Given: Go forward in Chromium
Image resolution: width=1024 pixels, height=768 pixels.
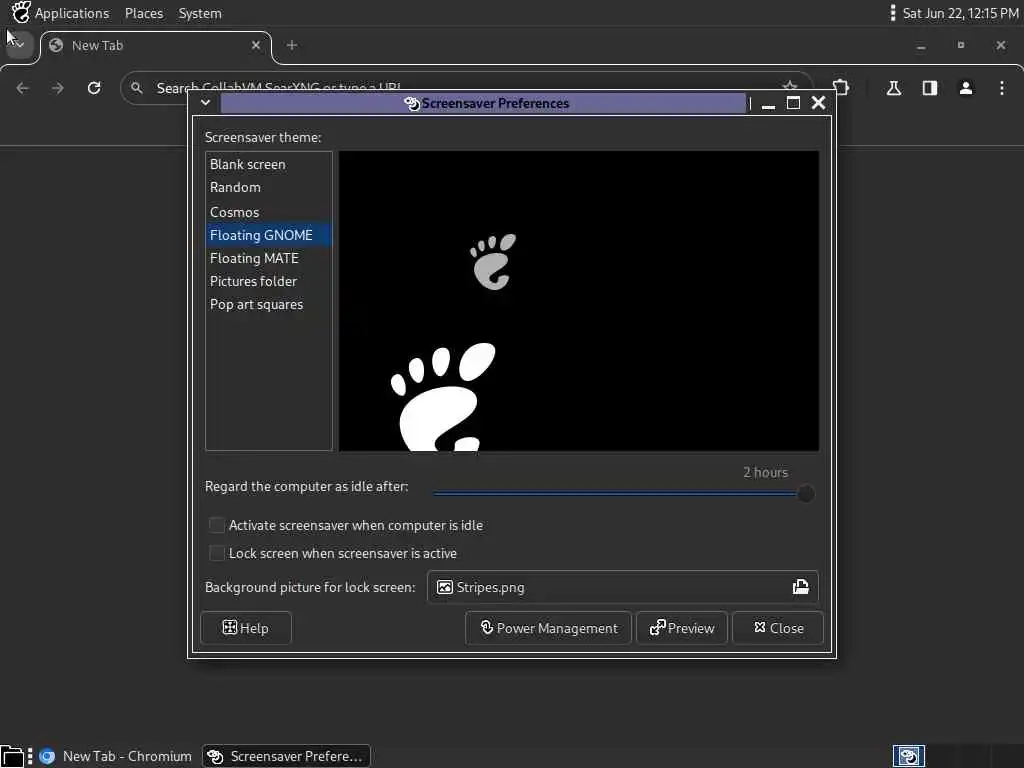Looking at the screenshot, I should click(x=58, y=88).
